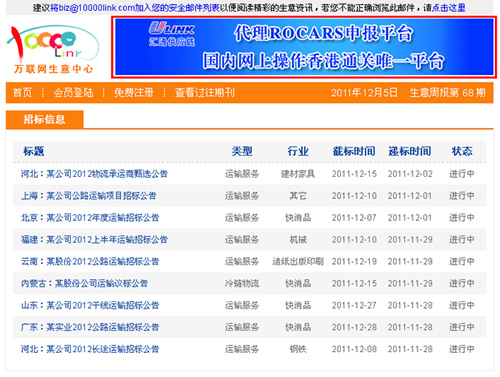Go to 首页 in orange navigation bar
Image resolution: width=500 pixels, height=377 pixels.
point(22,92)
